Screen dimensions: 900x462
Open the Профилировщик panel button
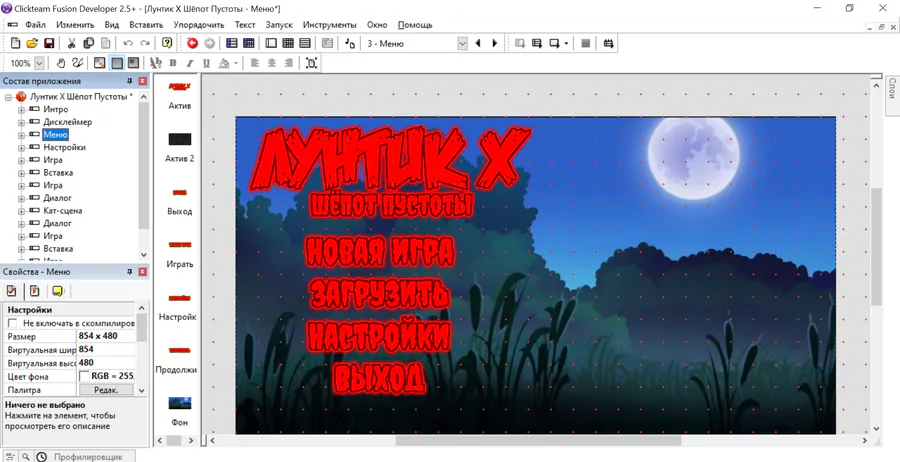pos(87,457)
